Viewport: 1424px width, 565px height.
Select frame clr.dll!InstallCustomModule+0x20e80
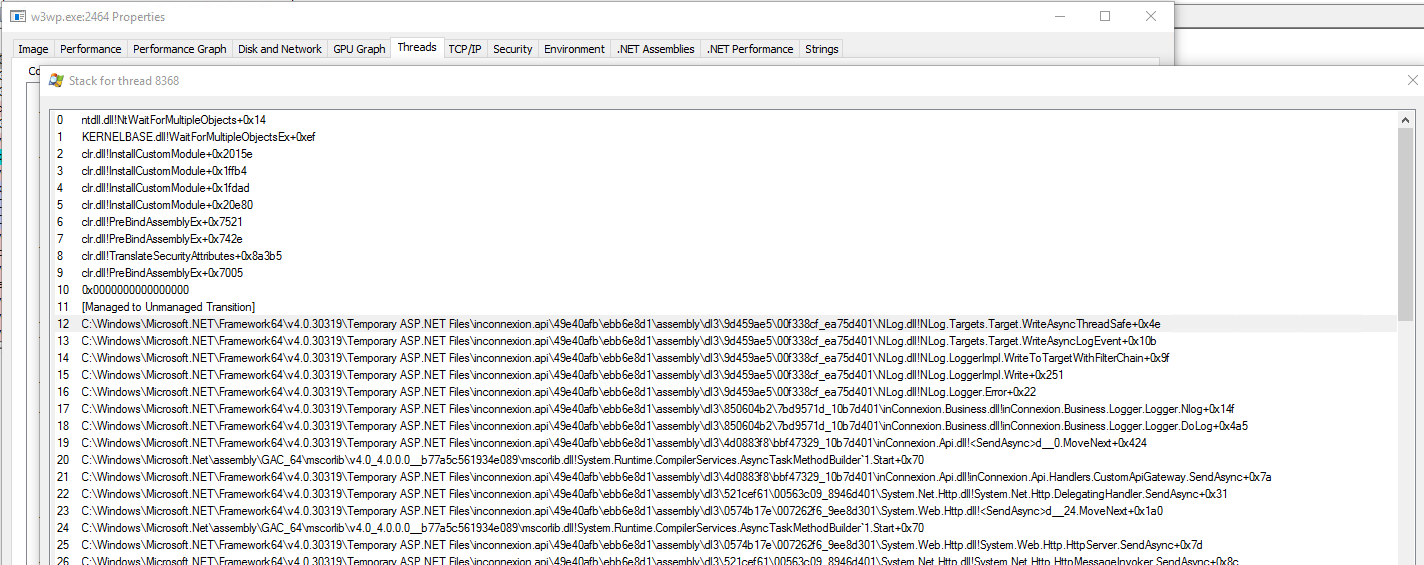click(724, 205)
